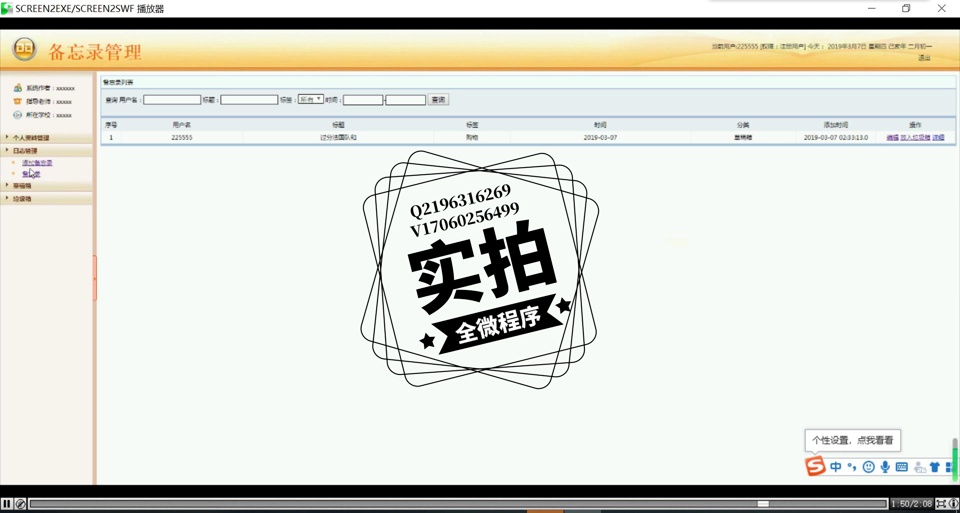The width and height of the screenshot is (960, 513).
Task: Click the 2019-03-07 time cell
Action: pos(601,138)
